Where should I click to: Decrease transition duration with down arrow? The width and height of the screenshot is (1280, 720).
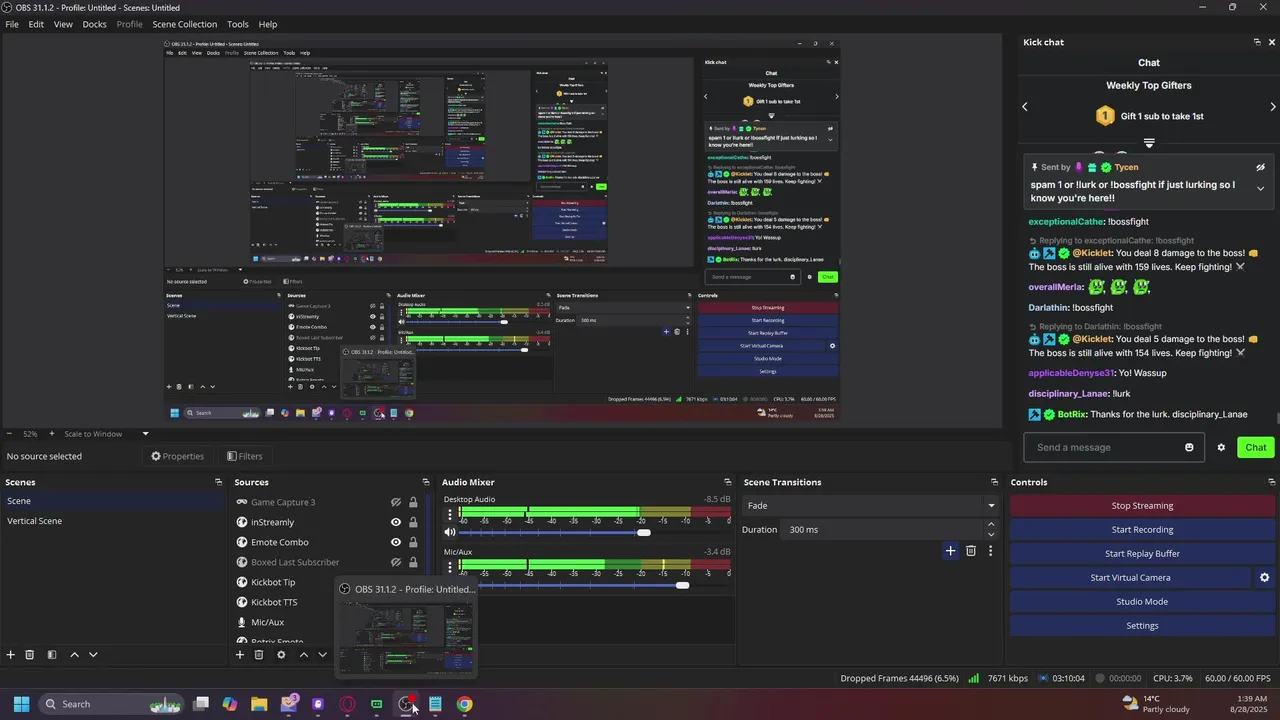click(x=991, y=534)
